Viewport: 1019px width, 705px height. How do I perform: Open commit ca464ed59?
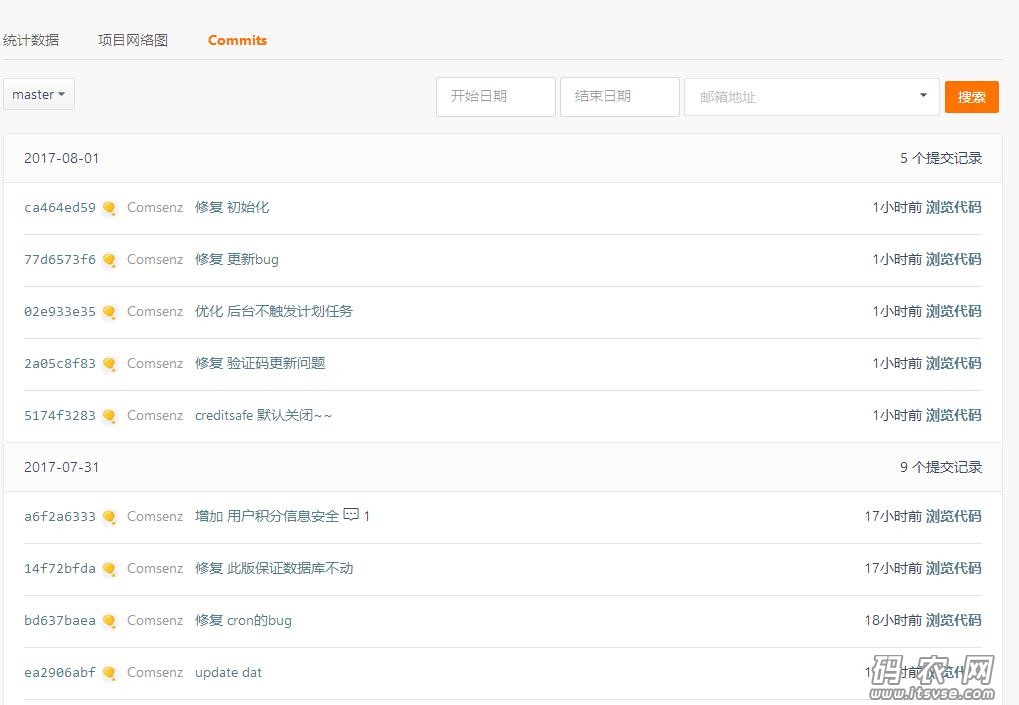[60, 207]
